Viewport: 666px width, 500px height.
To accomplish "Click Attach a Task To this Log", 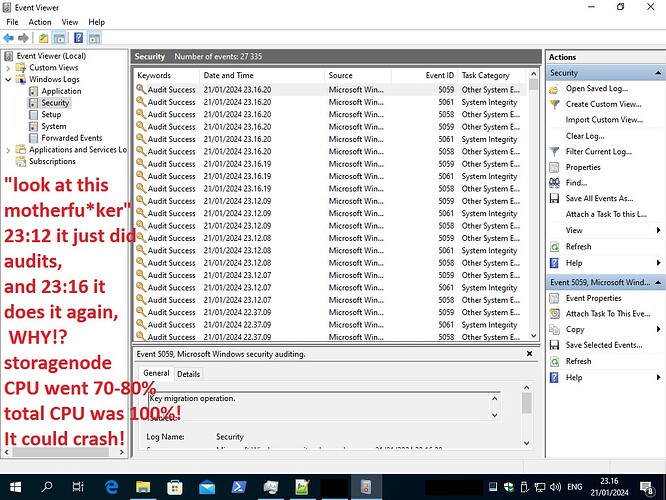I will coord(606,215).
